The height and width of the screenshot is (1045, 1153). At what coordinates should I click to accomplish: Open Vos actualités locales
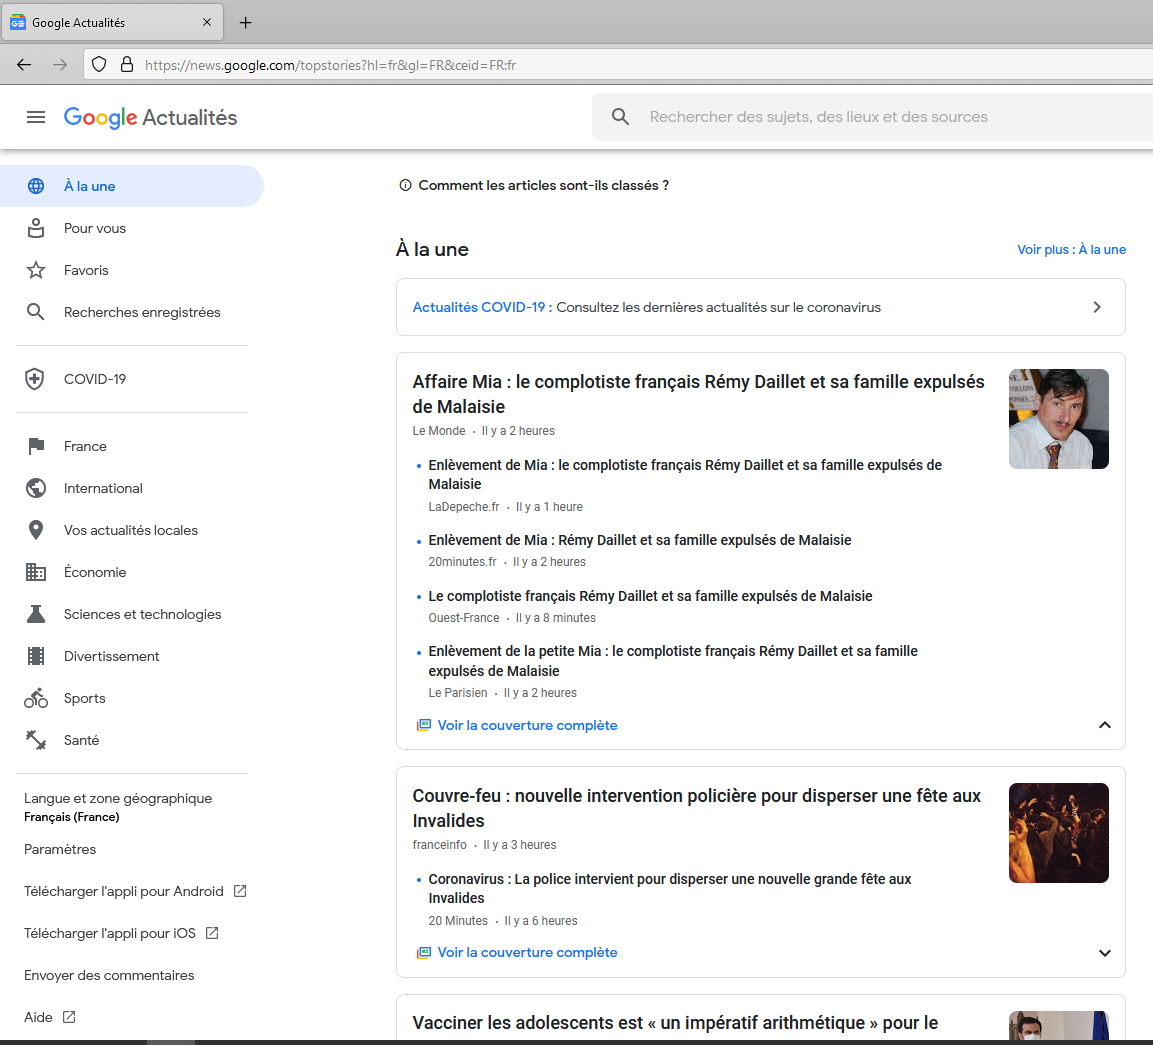[132, 530]
